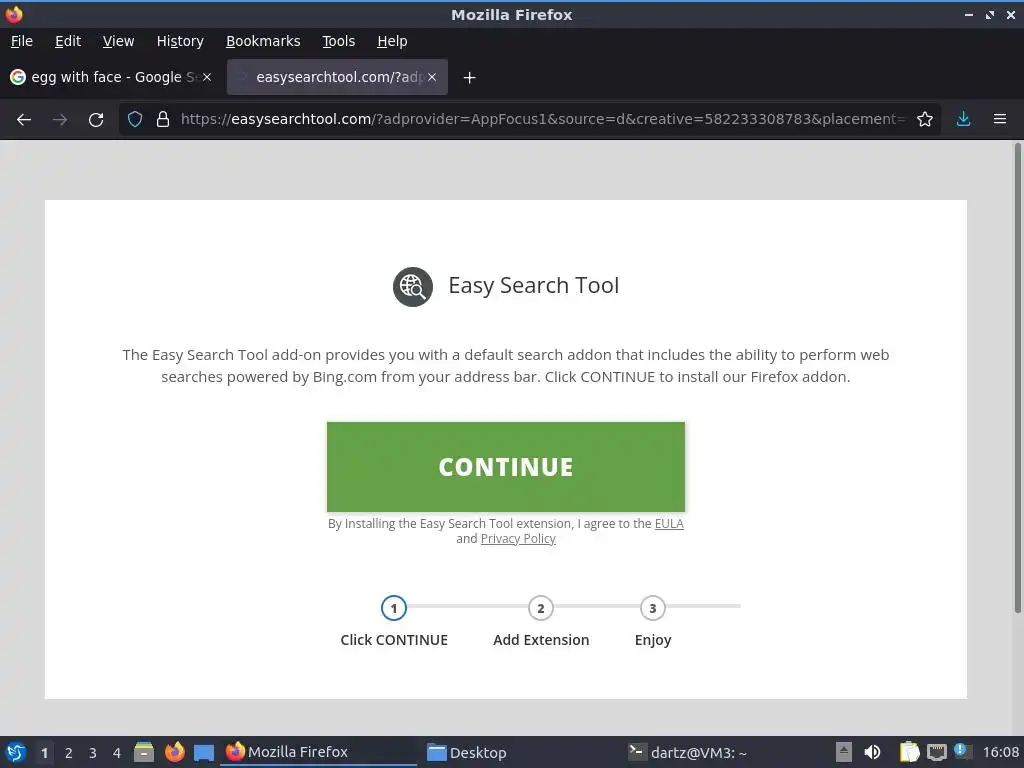Click the show desktop taskbar icon

204,753
